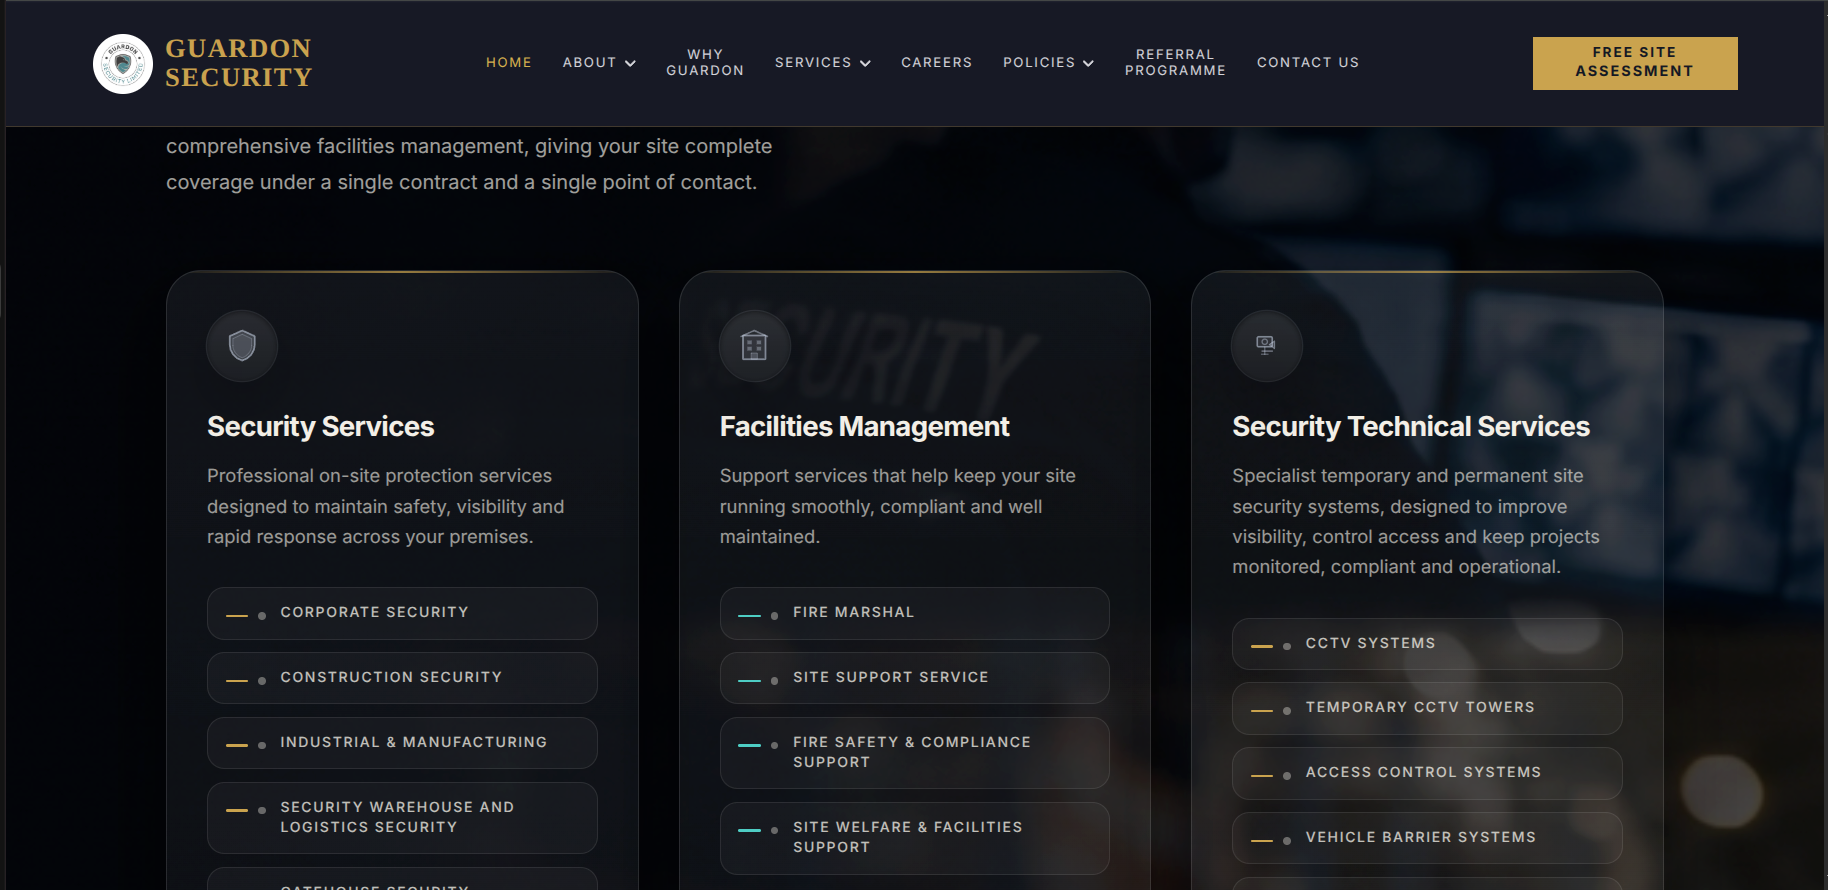Click the Security Services card heading
The image size is (1828, 890).
point(321,427)
